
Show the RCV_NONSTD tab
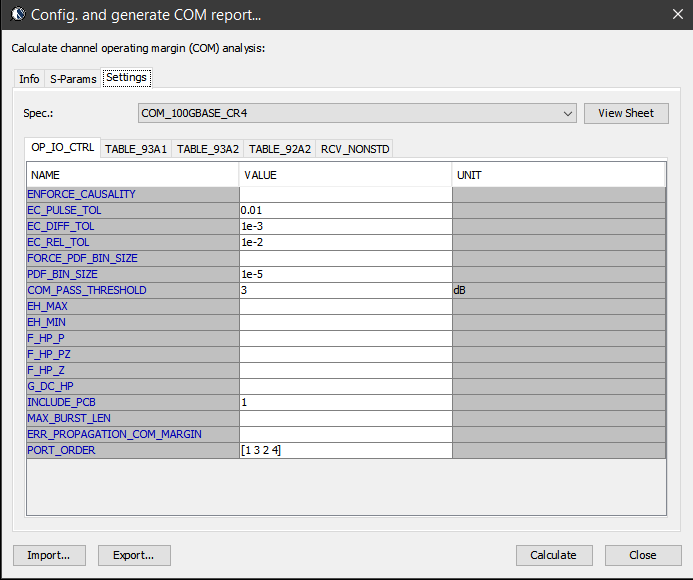pos(354,149)
